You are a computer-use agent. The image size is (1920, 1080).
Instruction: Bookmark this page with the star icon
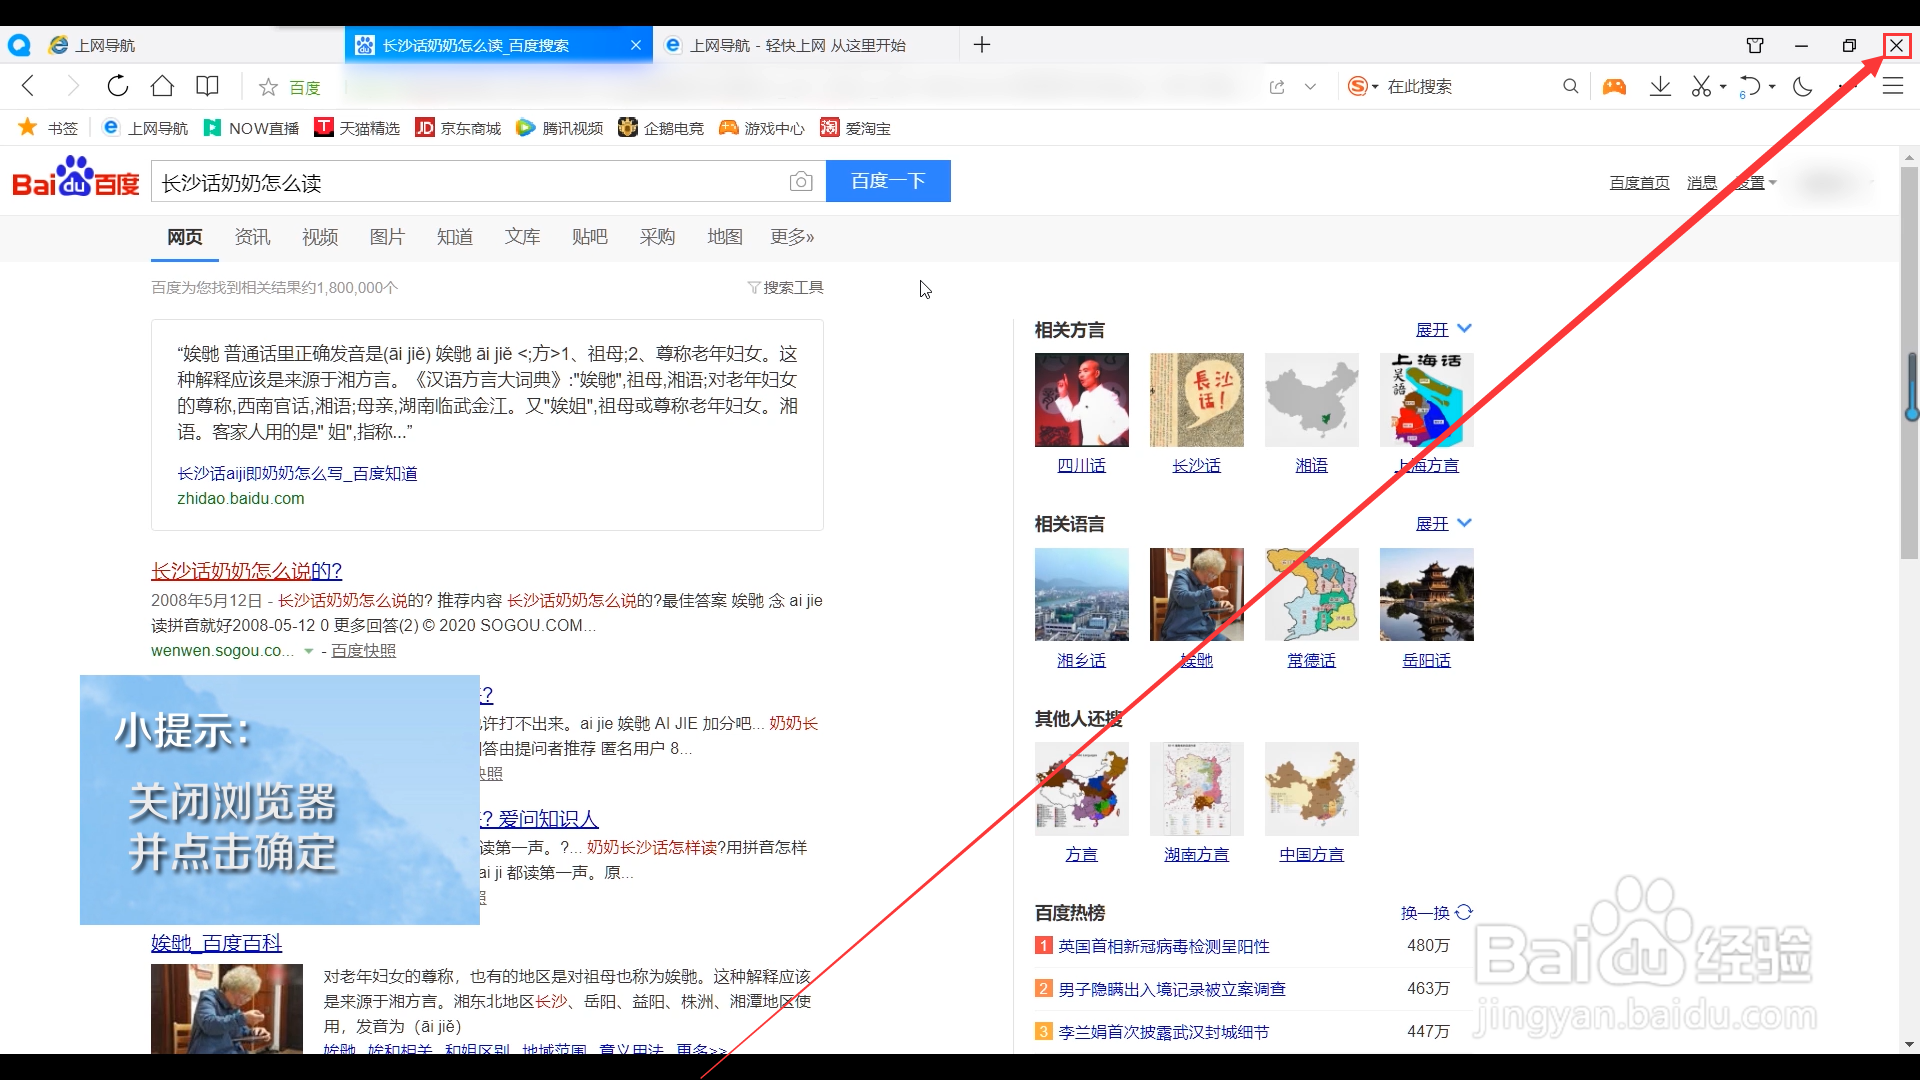point(268,87)
